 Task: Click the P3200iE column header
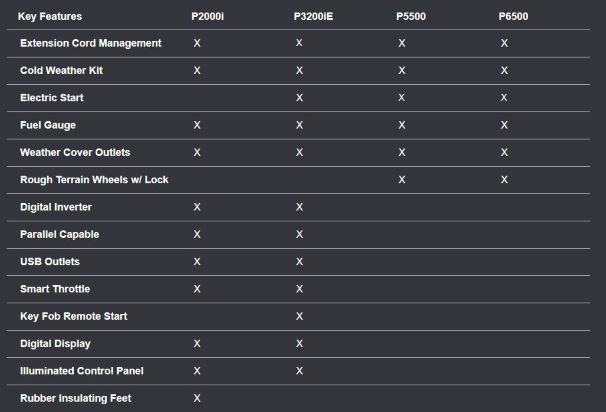(x=314, y=17)
